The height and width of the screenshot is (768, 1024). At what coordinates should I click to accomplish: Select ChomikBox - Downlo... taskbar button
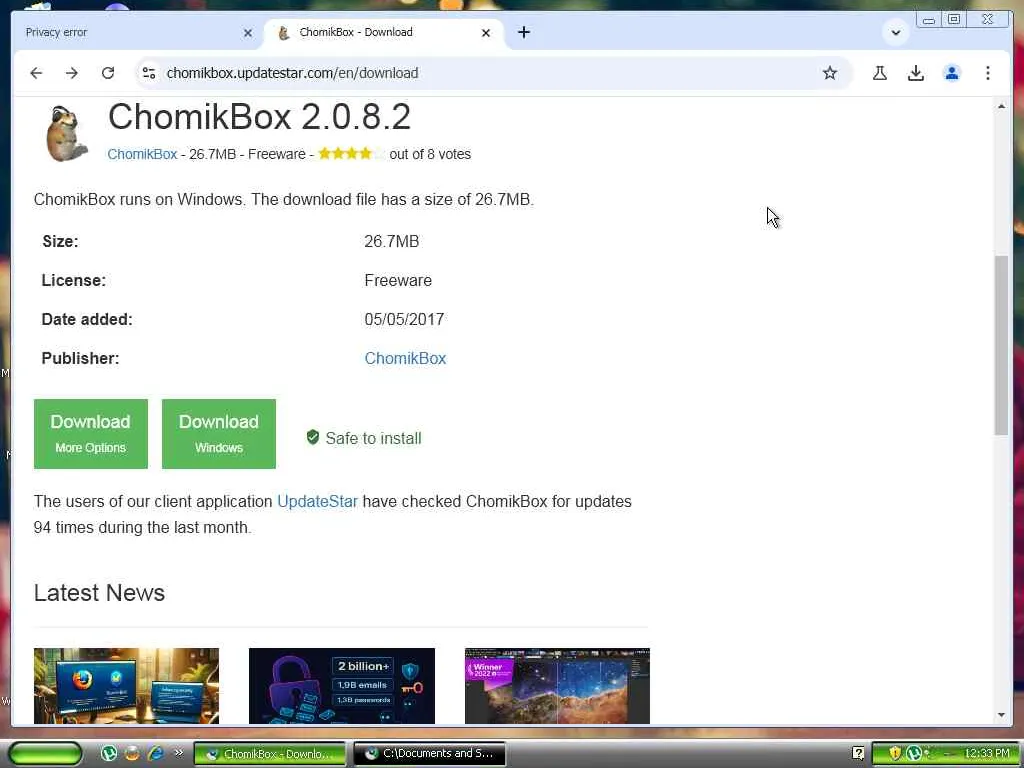click(270, 754)
